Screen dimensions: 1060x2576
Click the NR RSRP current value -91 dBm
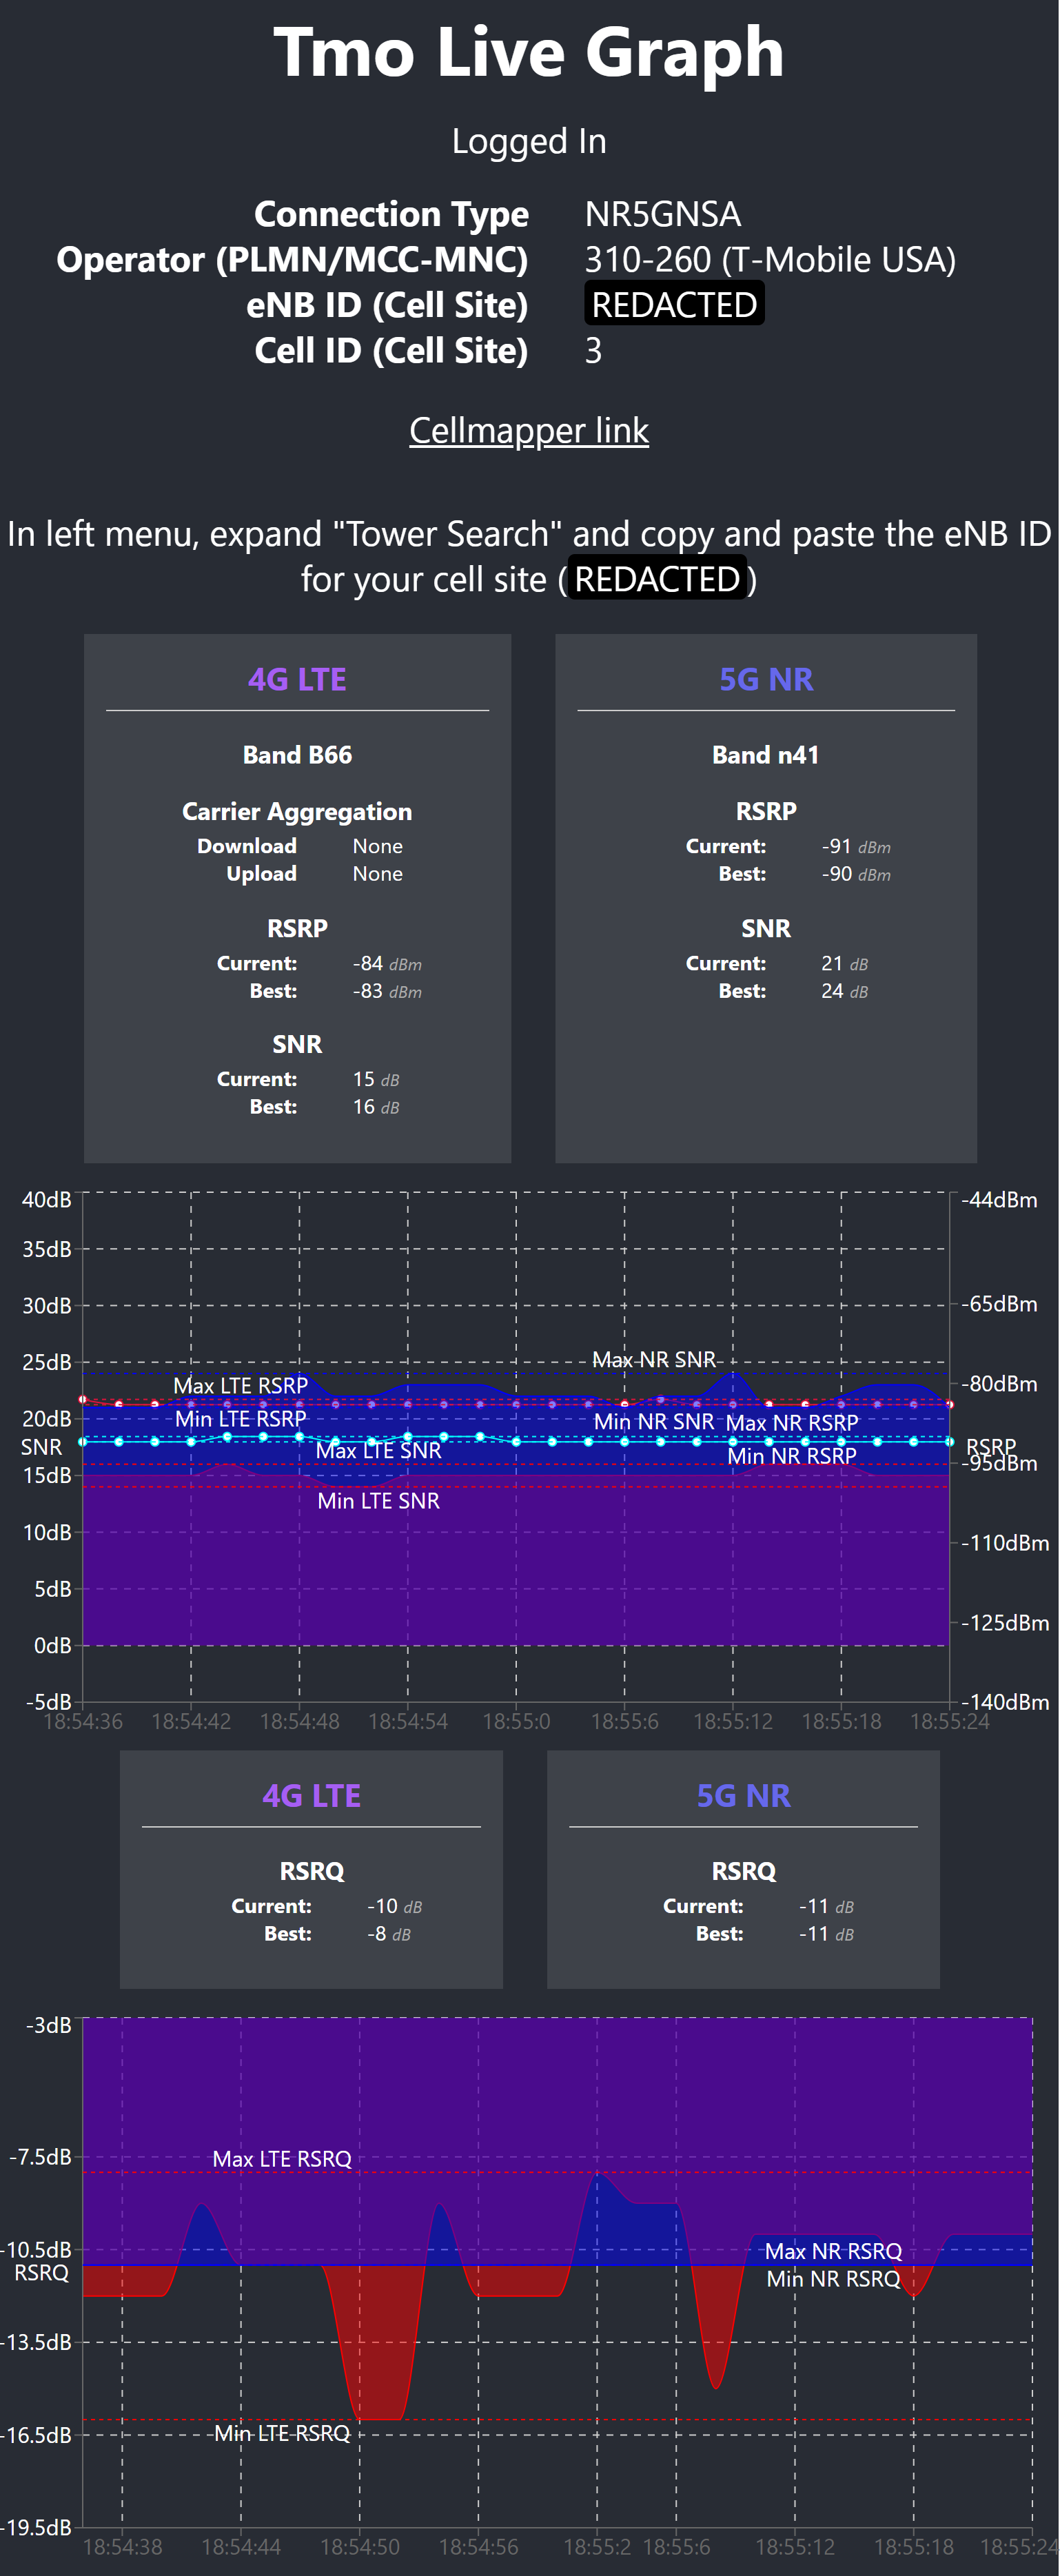pos(856,846)
